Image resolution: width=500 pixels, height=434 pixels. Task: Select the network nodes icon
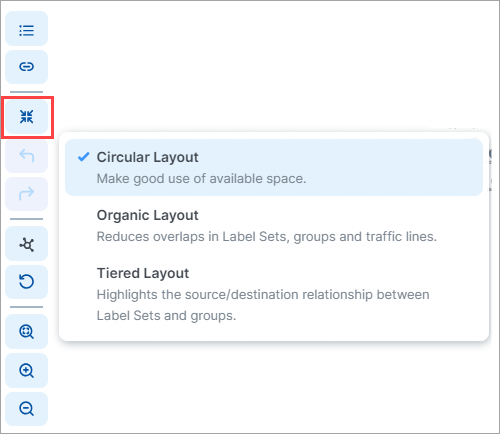(x=26, y=244)
